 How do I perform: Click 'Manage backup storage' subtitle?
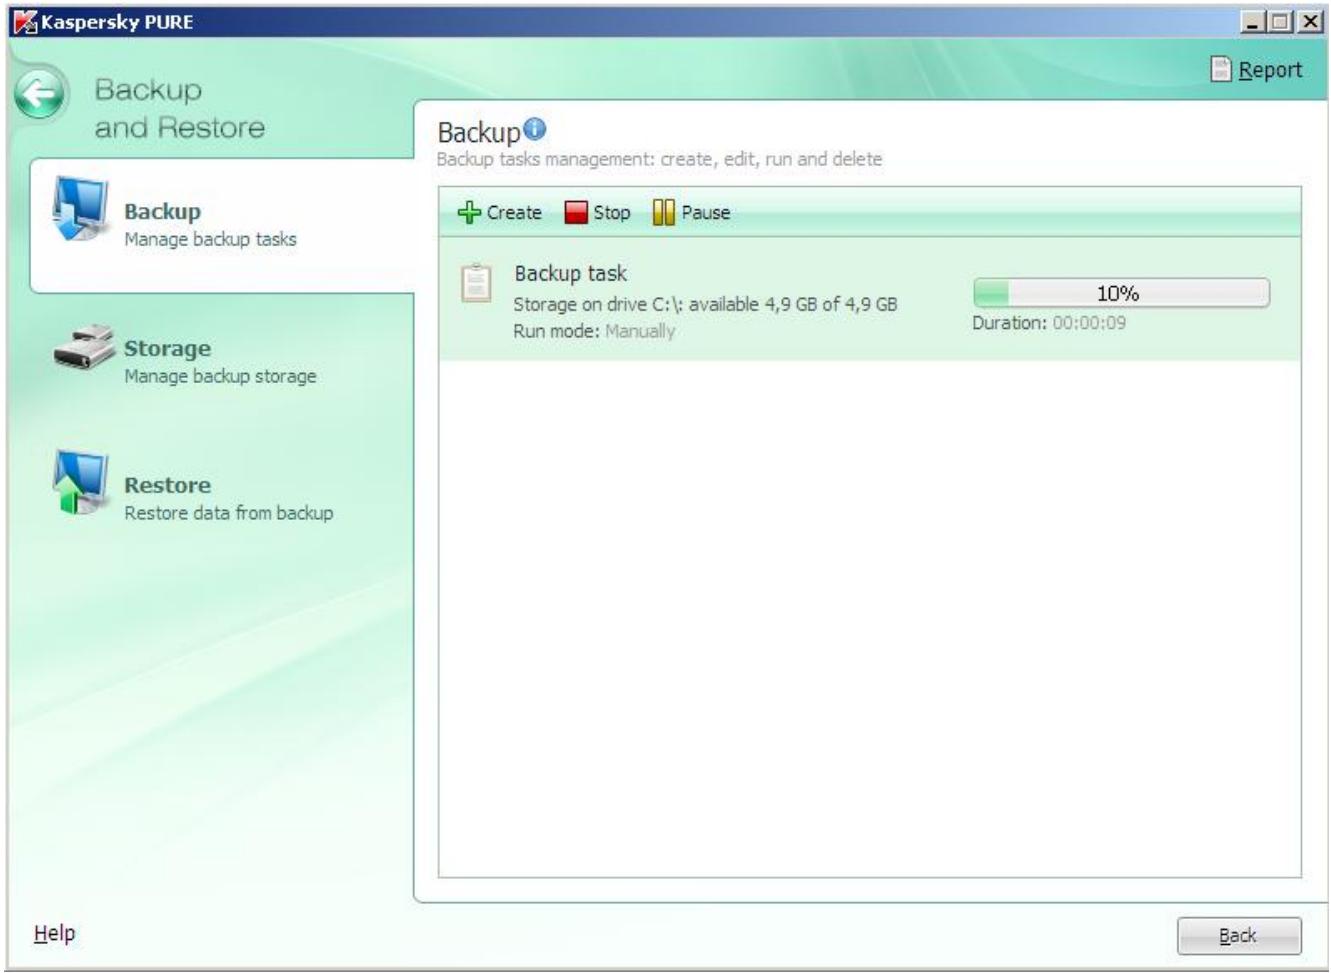[x=220, y=376]
